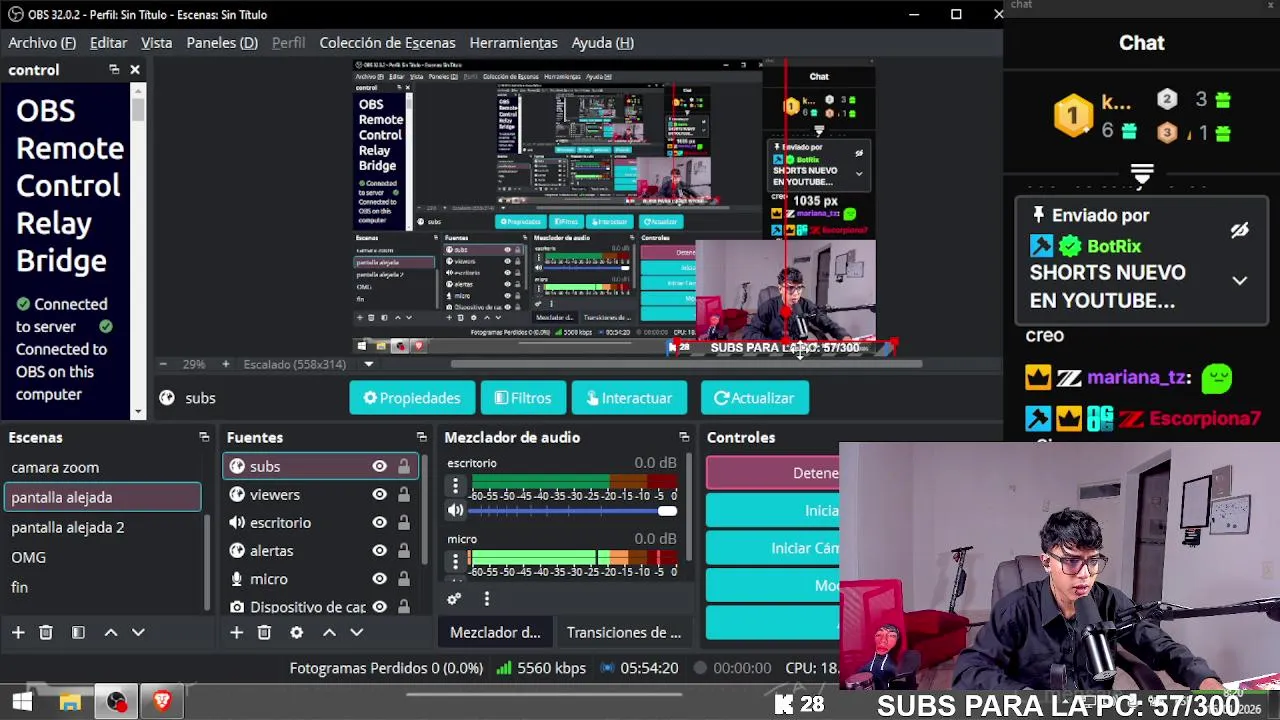1280x720 pixels.
Task: Move scene down in Escenas list
Action: 138,632
